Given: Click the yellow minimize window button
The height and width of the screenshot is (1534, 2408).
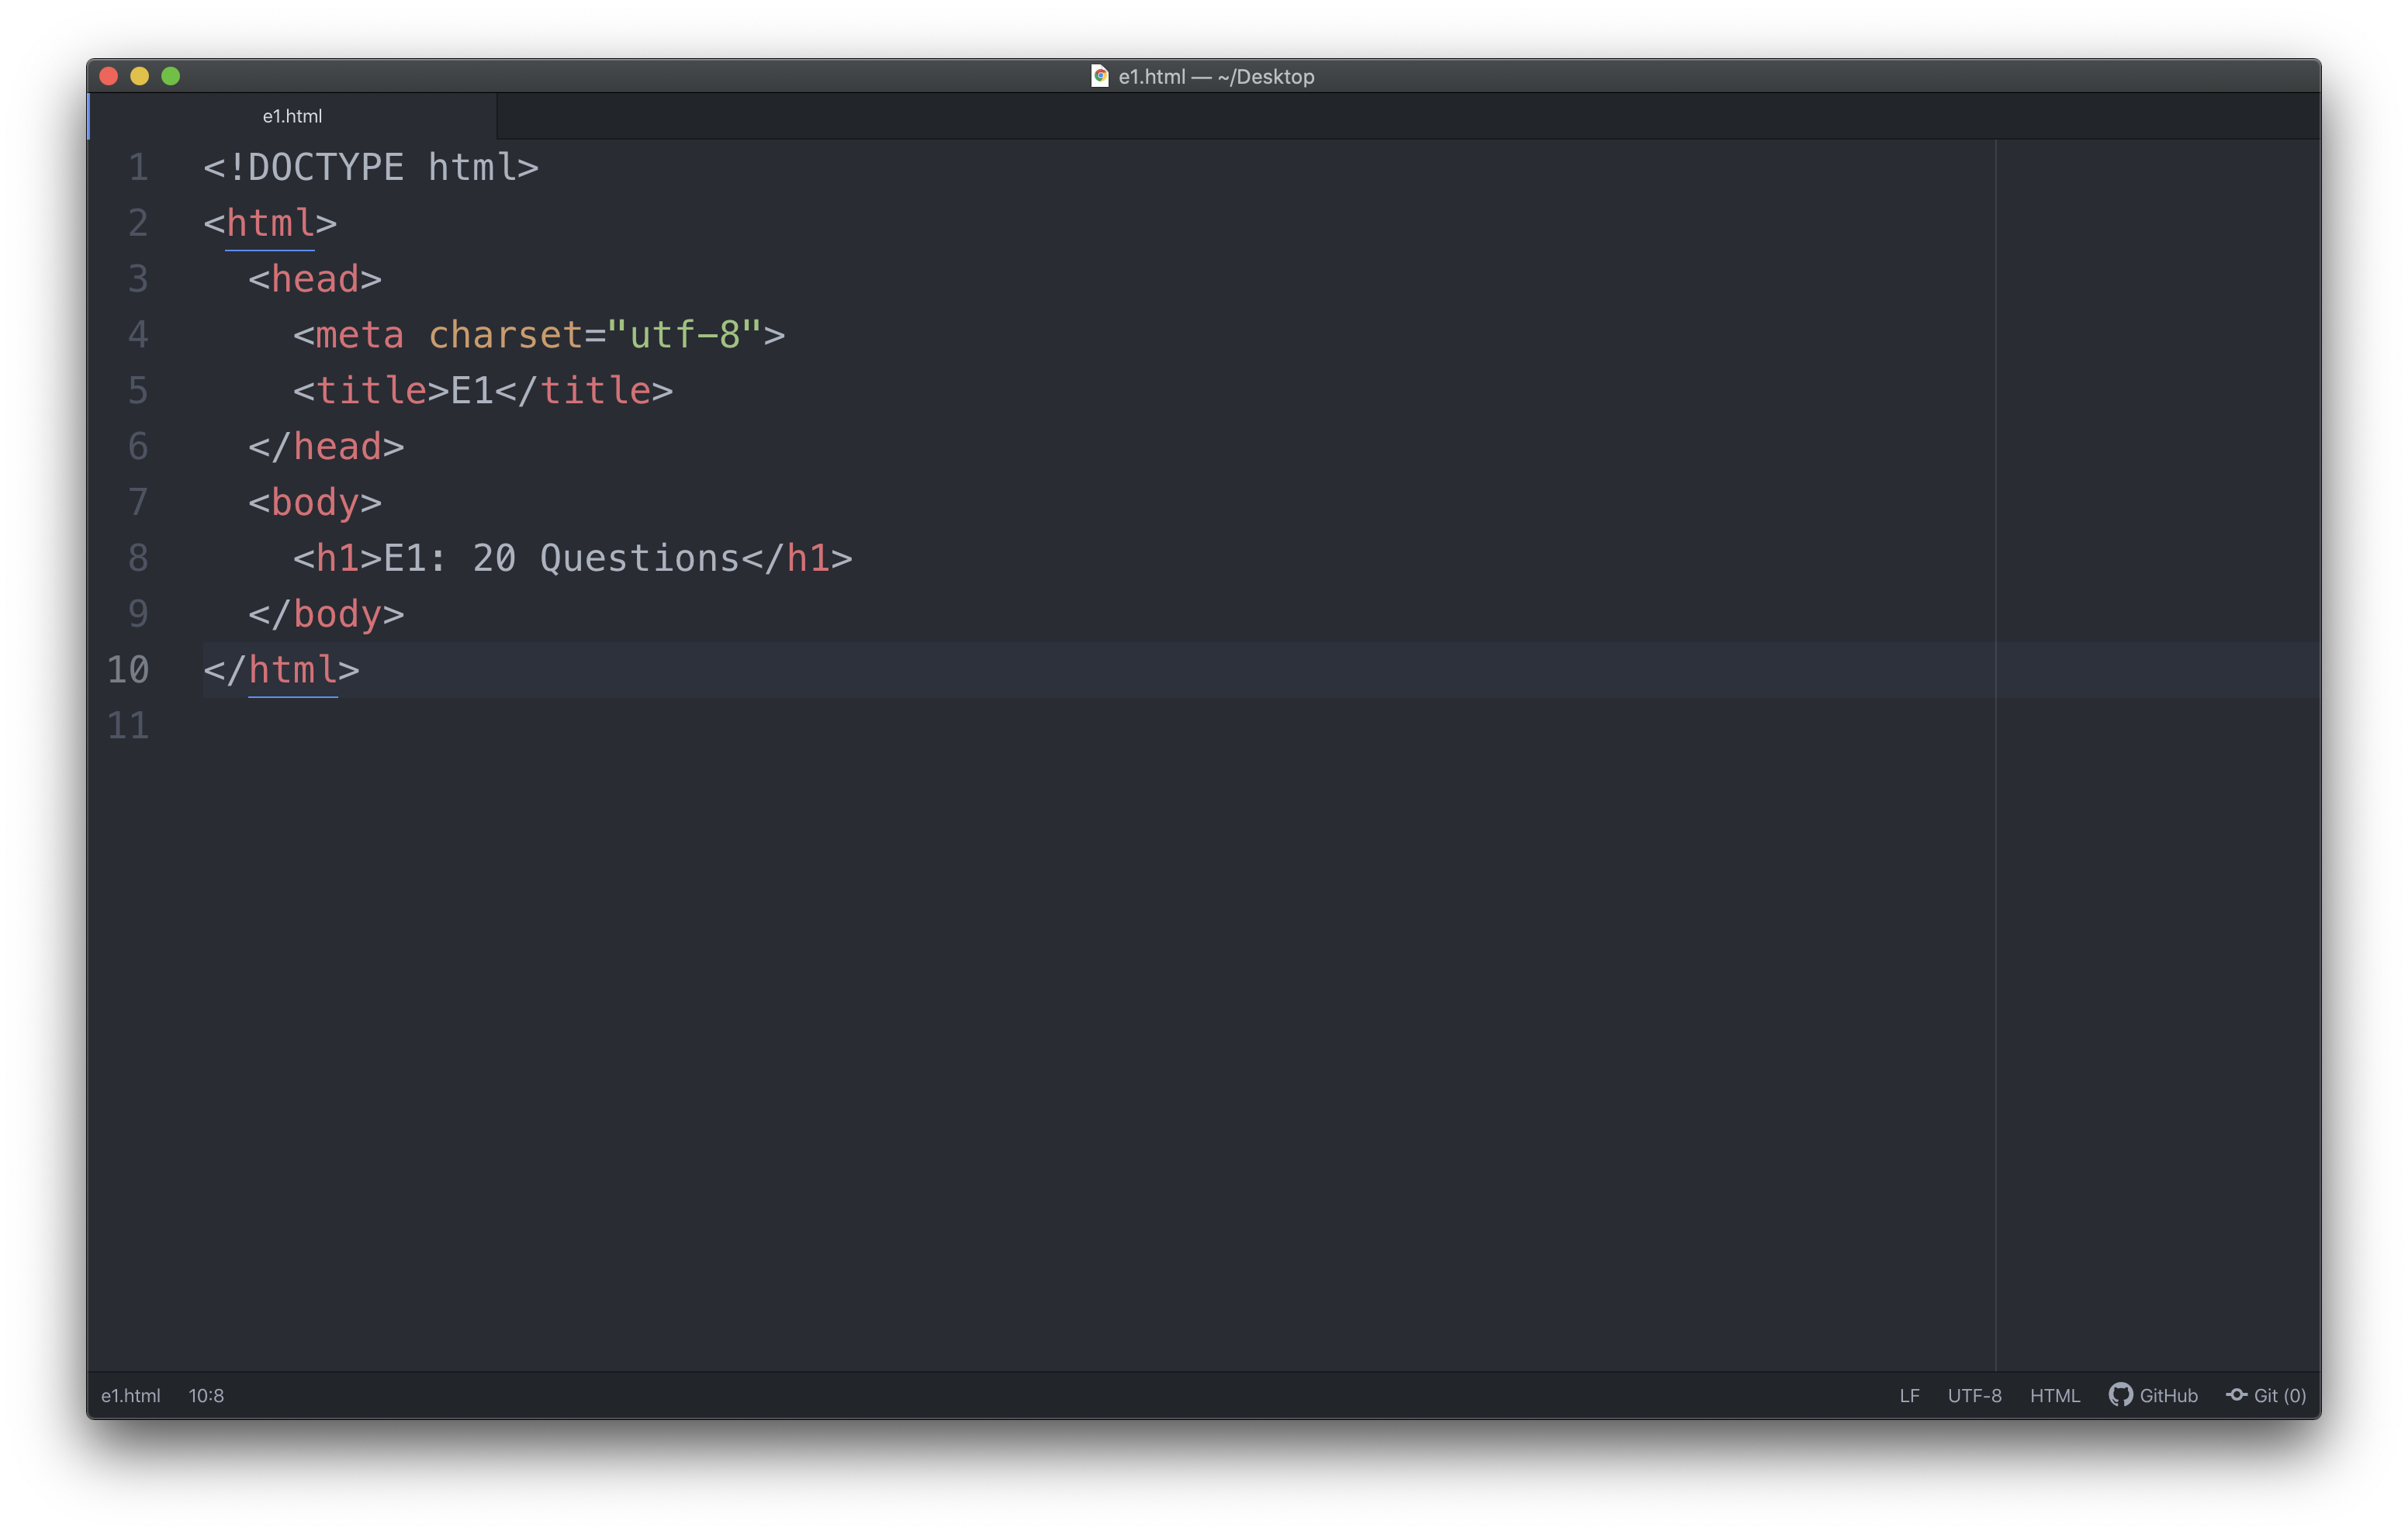Looking at the screenshot, I should tap(140, 76).
